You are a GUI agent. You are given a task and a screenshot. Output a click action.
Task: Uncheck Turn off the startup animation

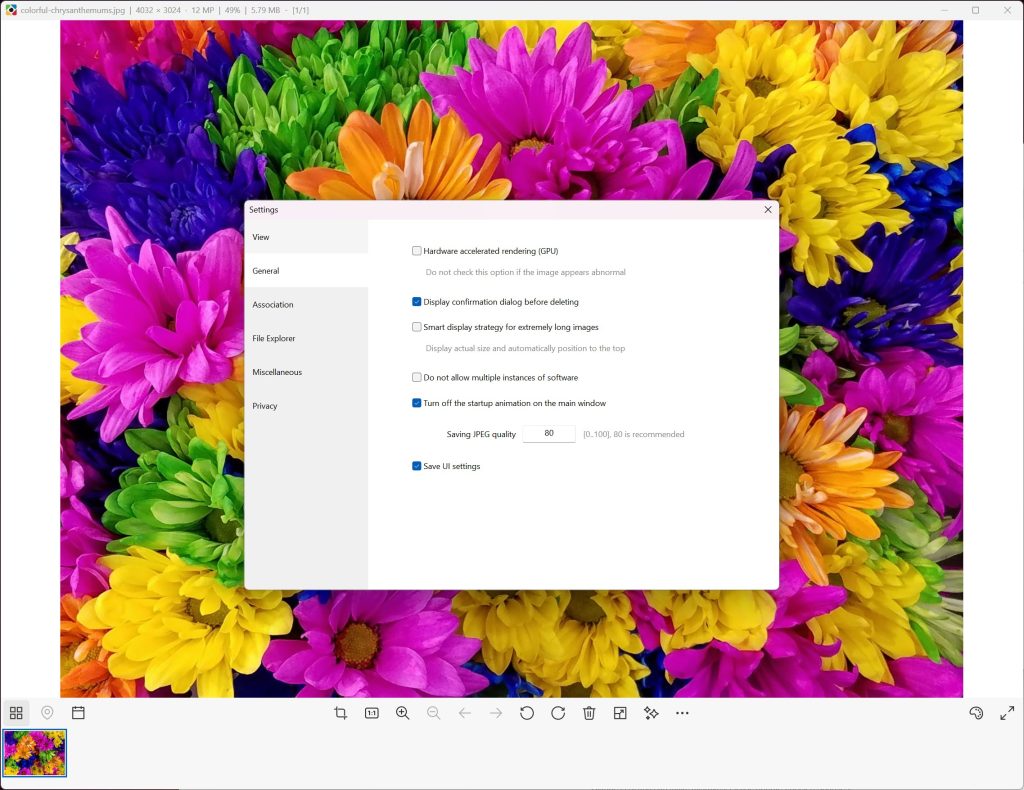pos(417,403)
